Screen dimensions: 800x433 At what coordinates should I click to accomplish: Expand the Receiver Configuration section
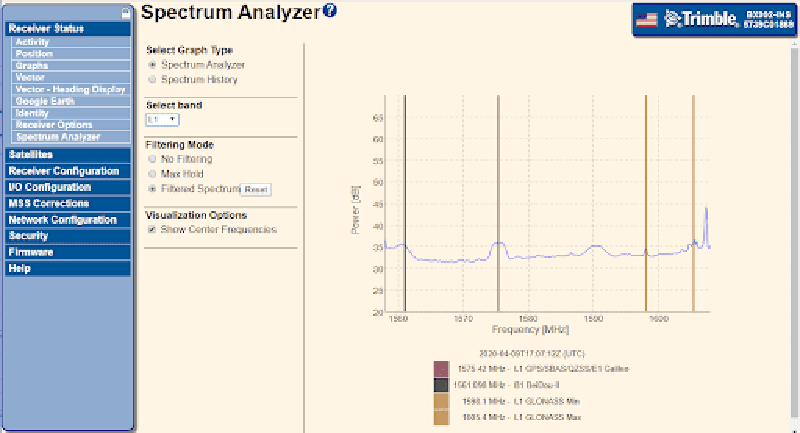(x=66, y=171)
